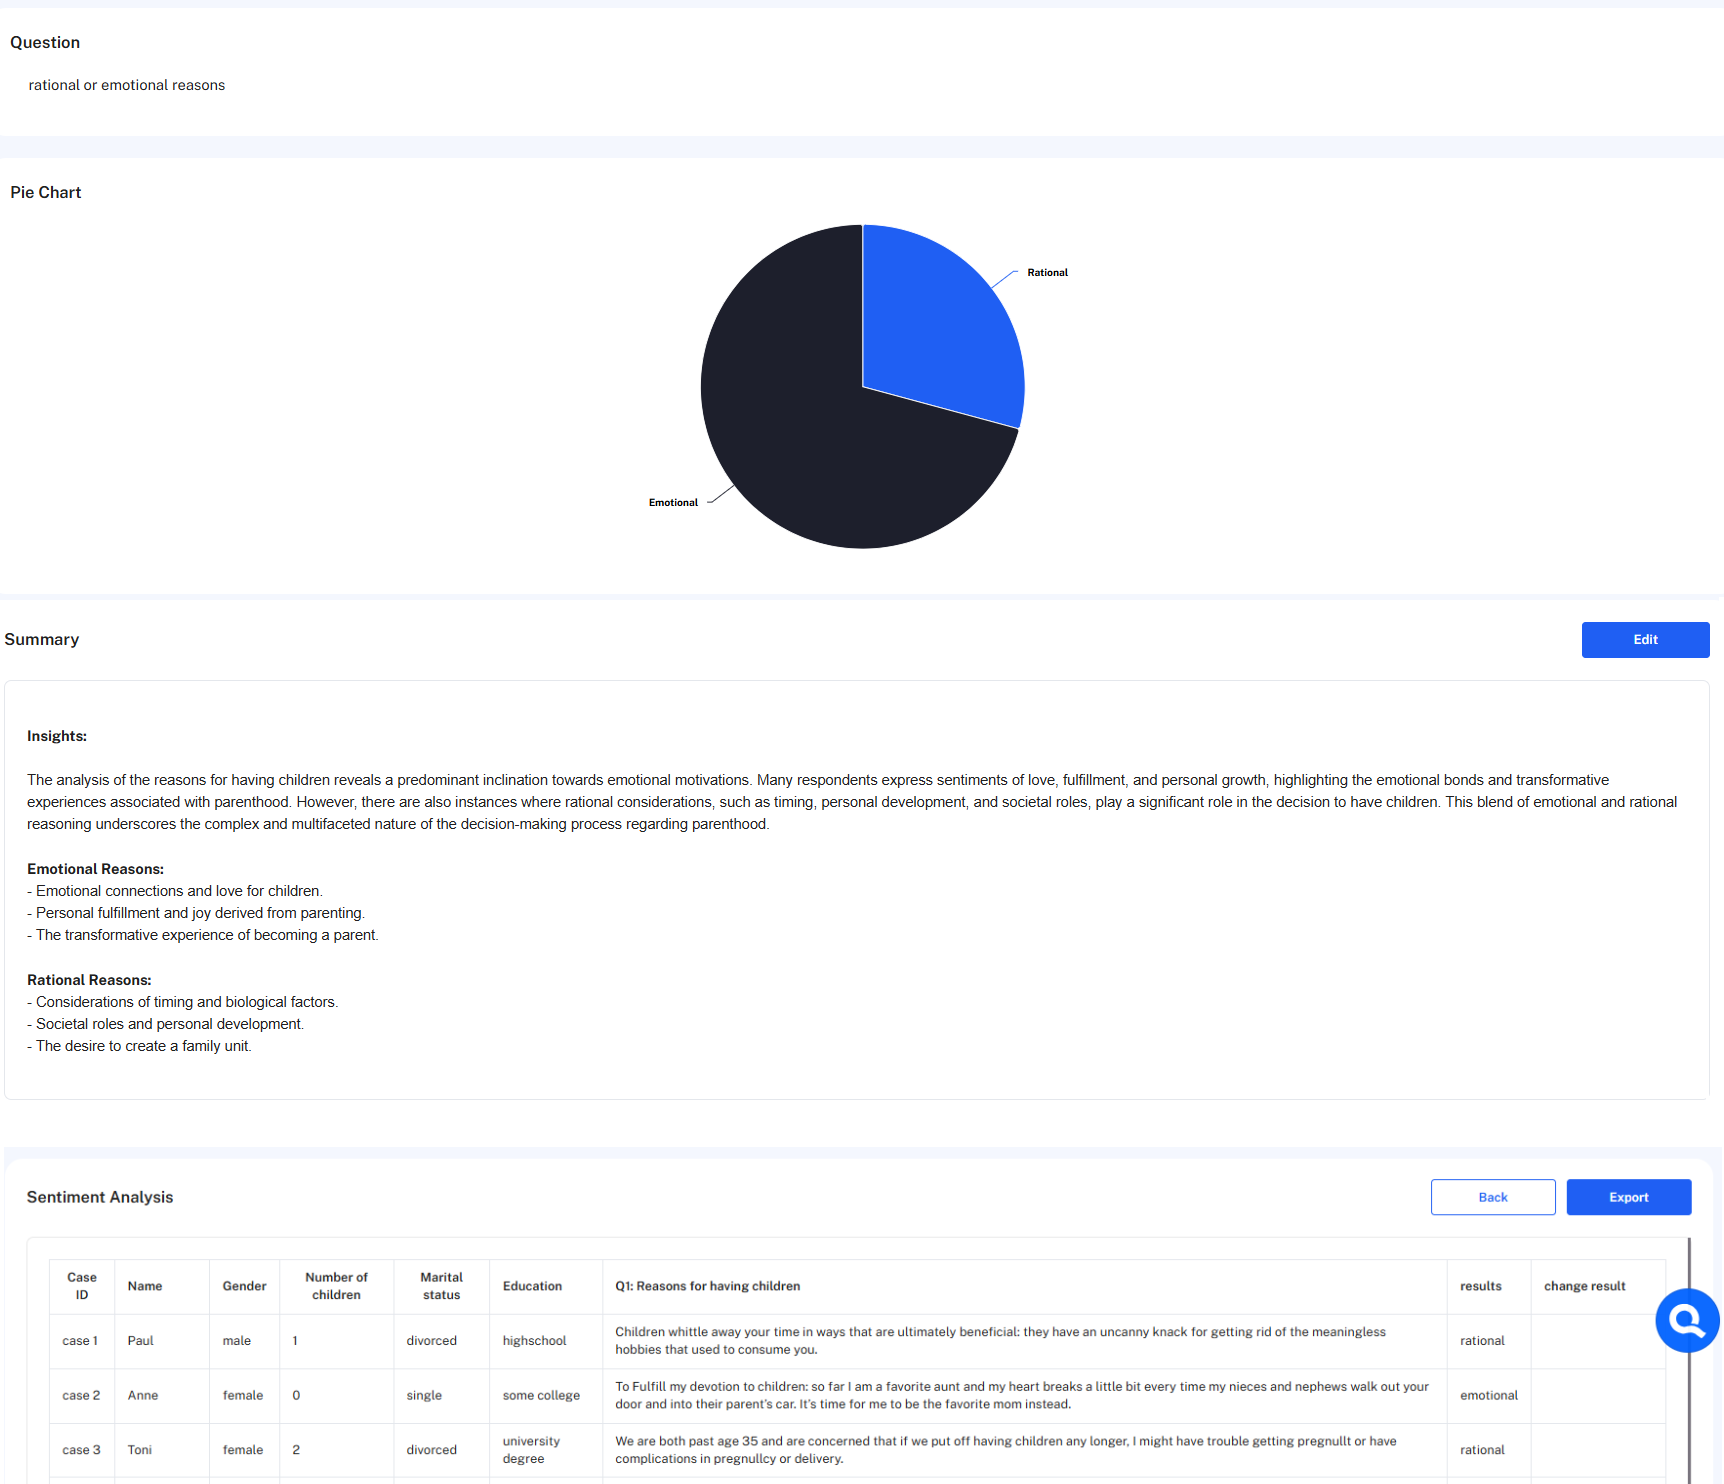Click the Name column header
The image size is (1724, 1484).
coord(162,1286)
